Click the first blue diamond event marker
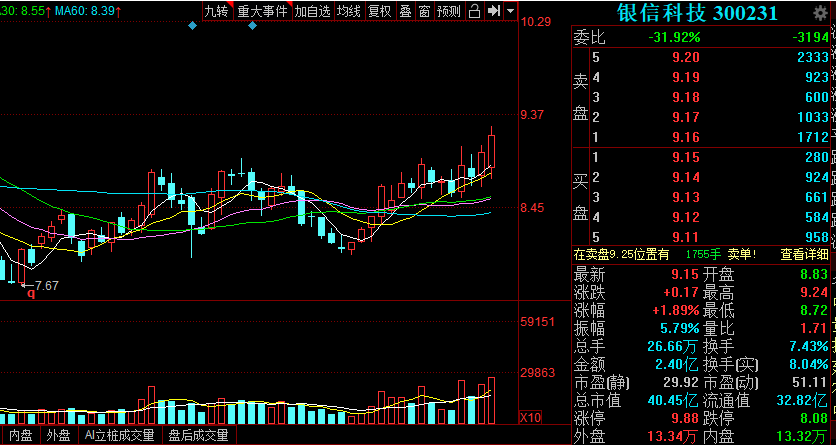836x445 pixels. click(192, 25)
